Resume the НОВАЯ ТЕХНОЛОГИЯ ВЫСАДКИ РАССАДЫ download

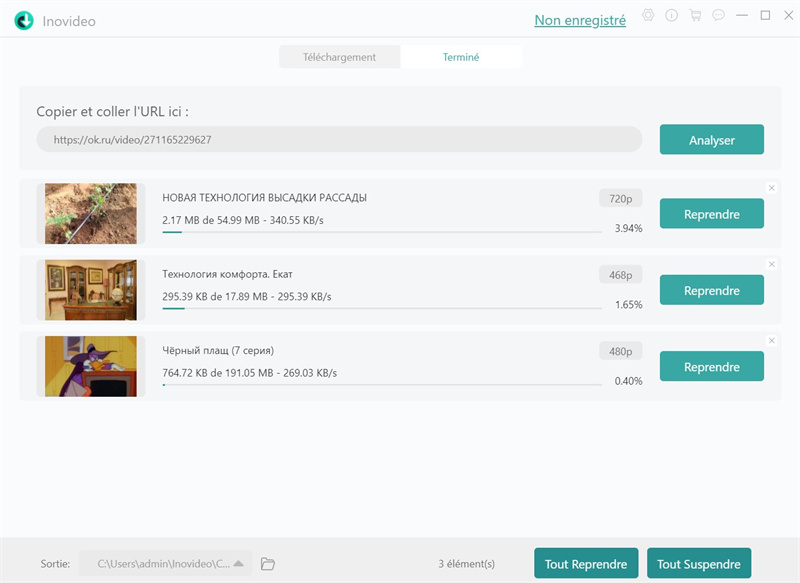(712, 214)
